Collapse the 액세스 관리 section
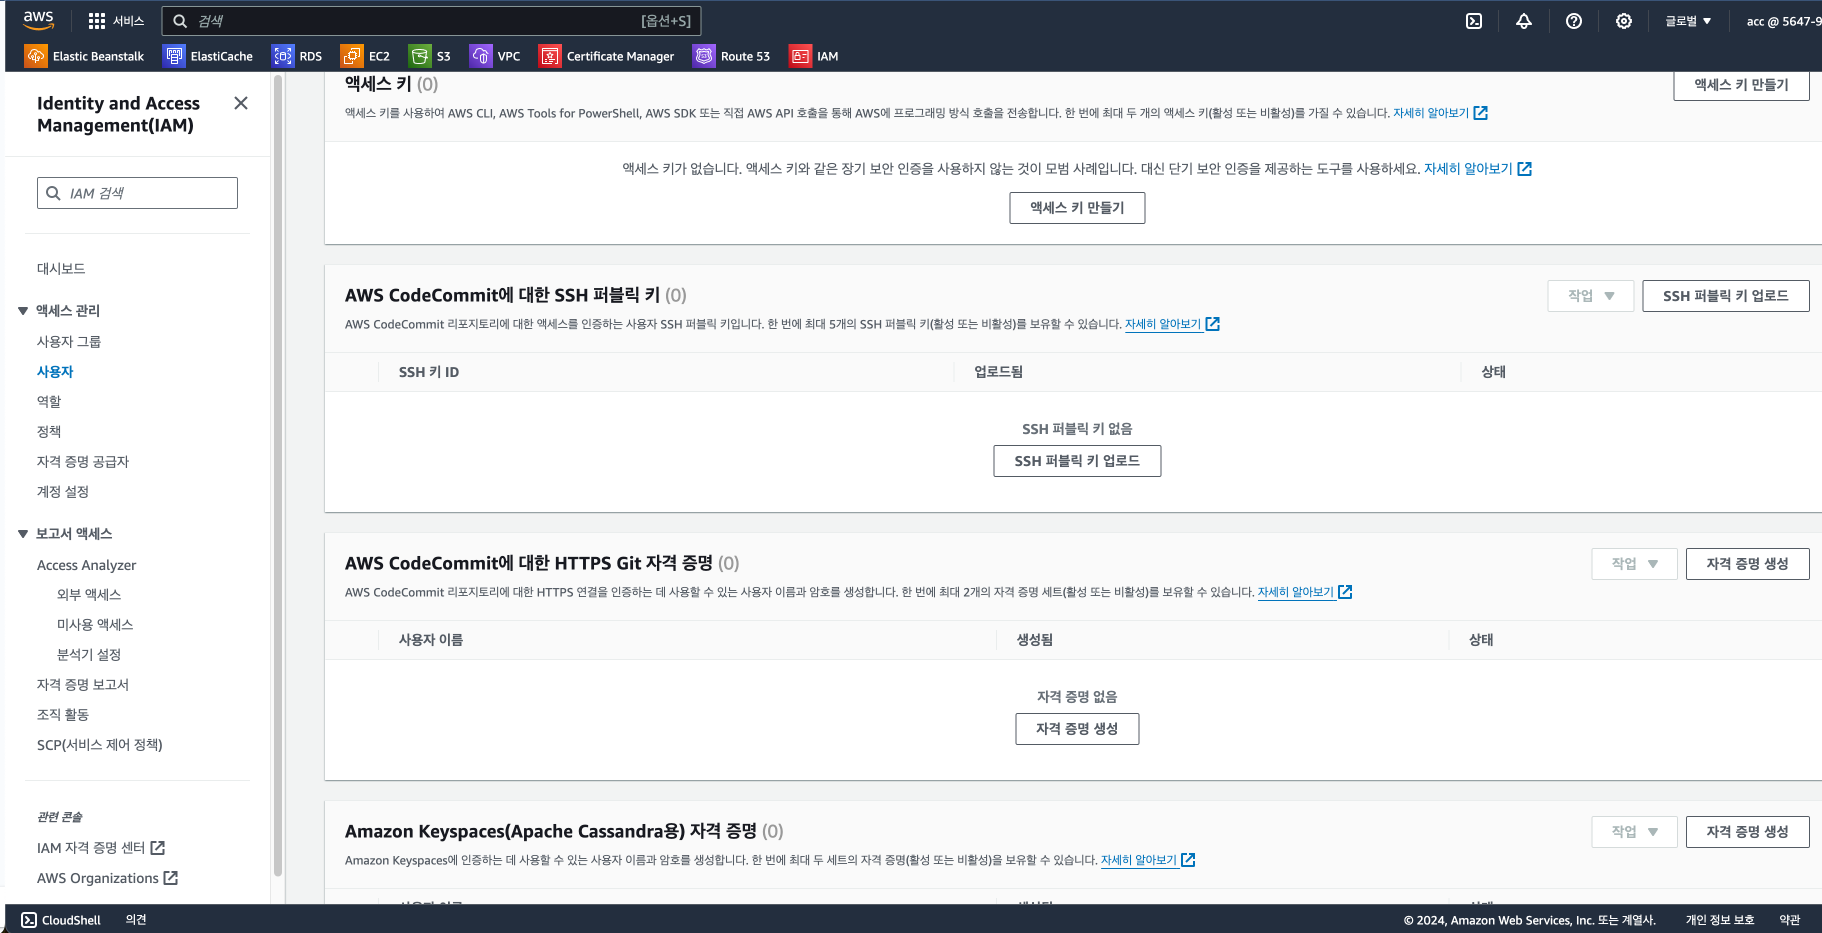Screen dimensions: 1822x933 [23, 311]
